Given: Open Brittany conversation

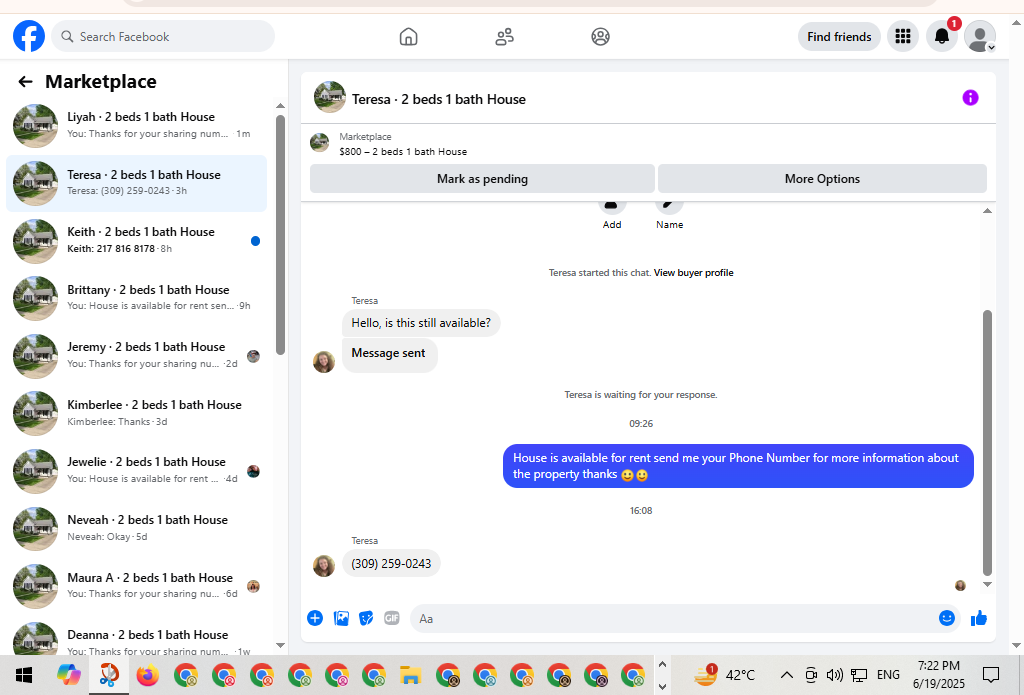Looking at the screenshot, I should coord(137,298).
